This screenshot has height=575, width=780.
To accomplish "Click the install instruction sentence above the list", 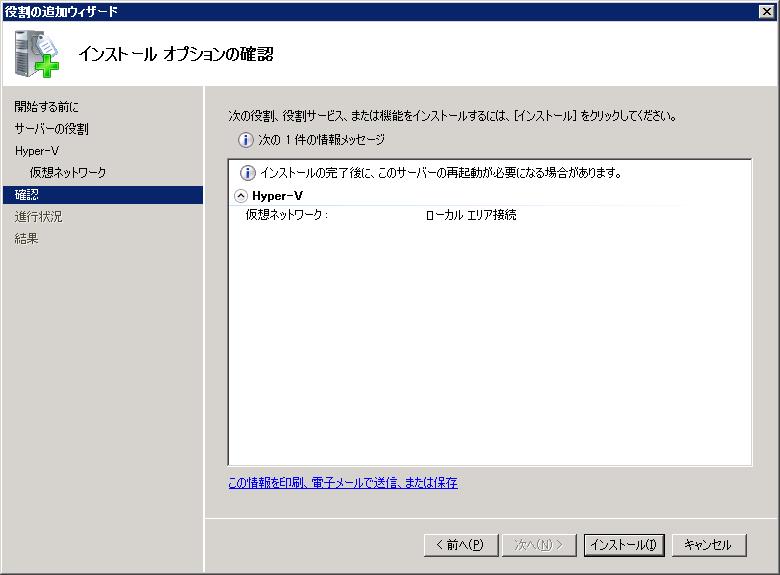I will (x=452, y=116).
